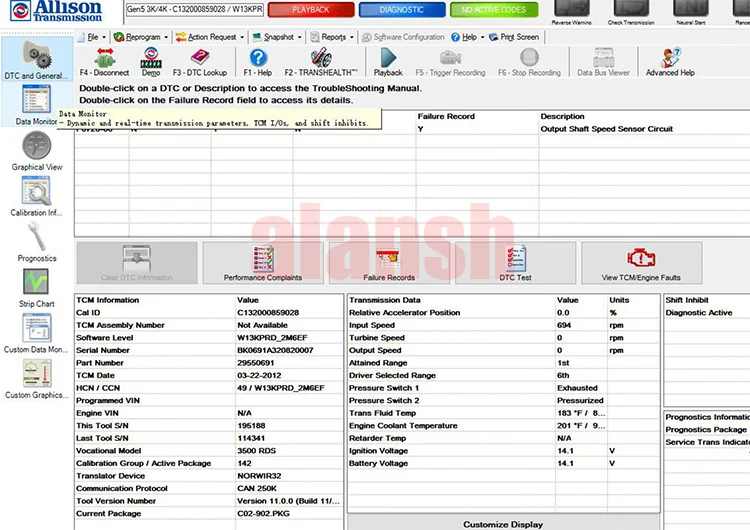Run the DTC Test
The image size is (750, 530).
(x=515, y=263)
